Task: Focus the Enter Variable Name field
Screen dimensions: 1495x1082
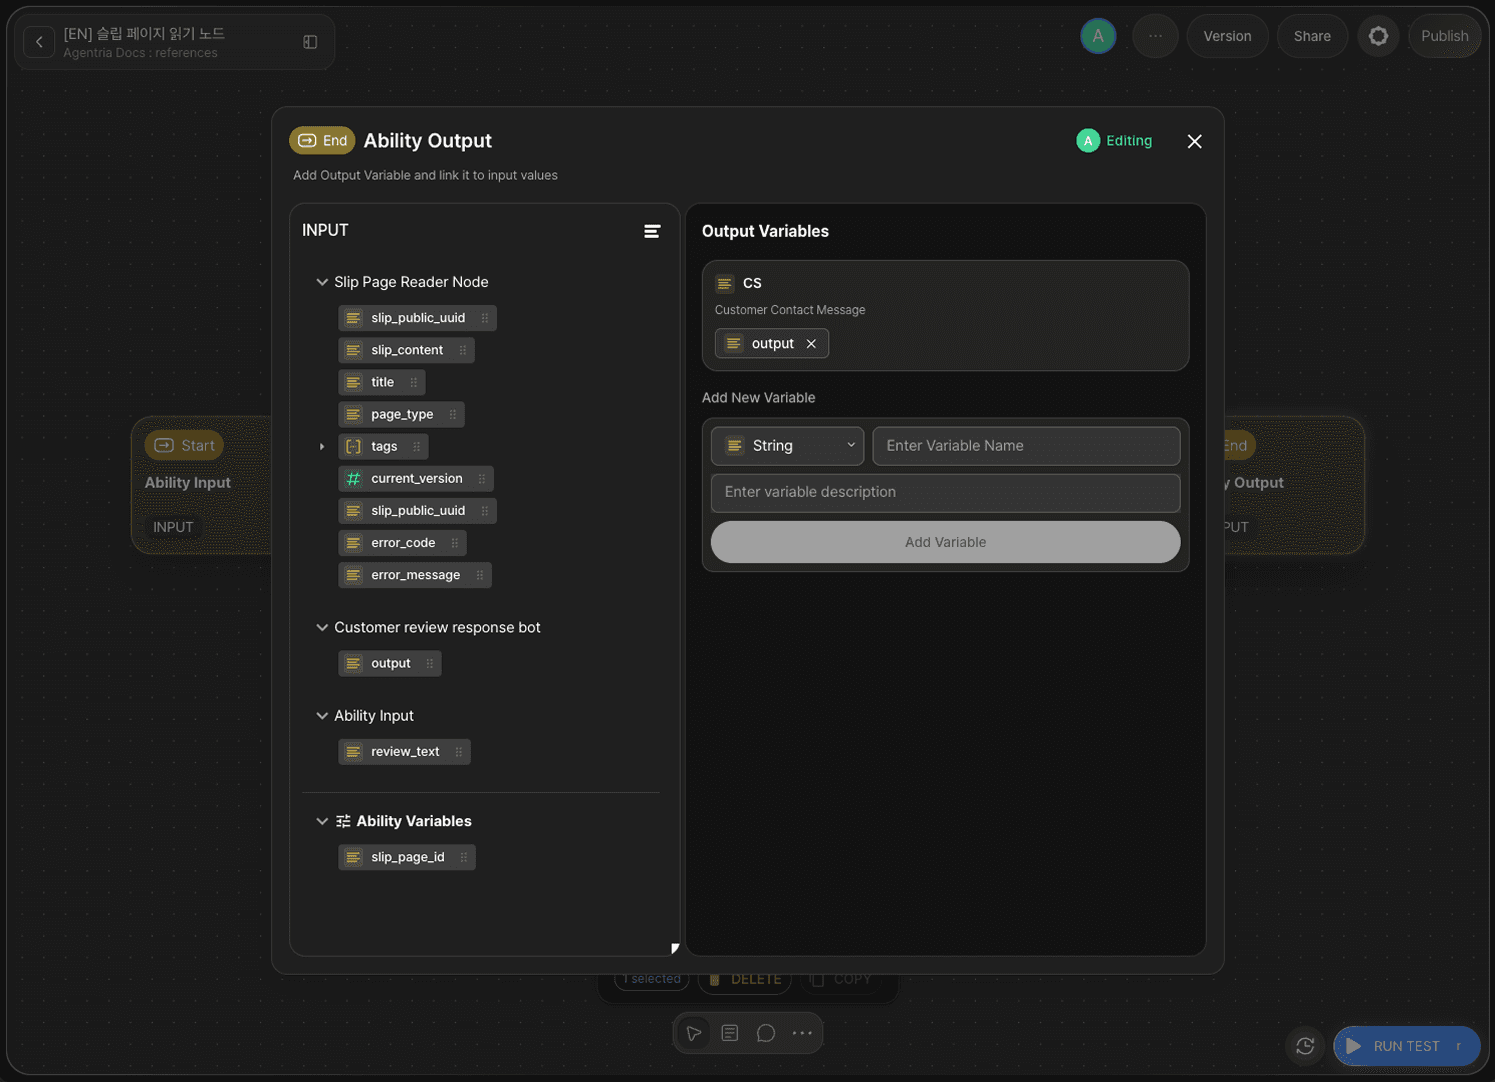Action: 1026,446
